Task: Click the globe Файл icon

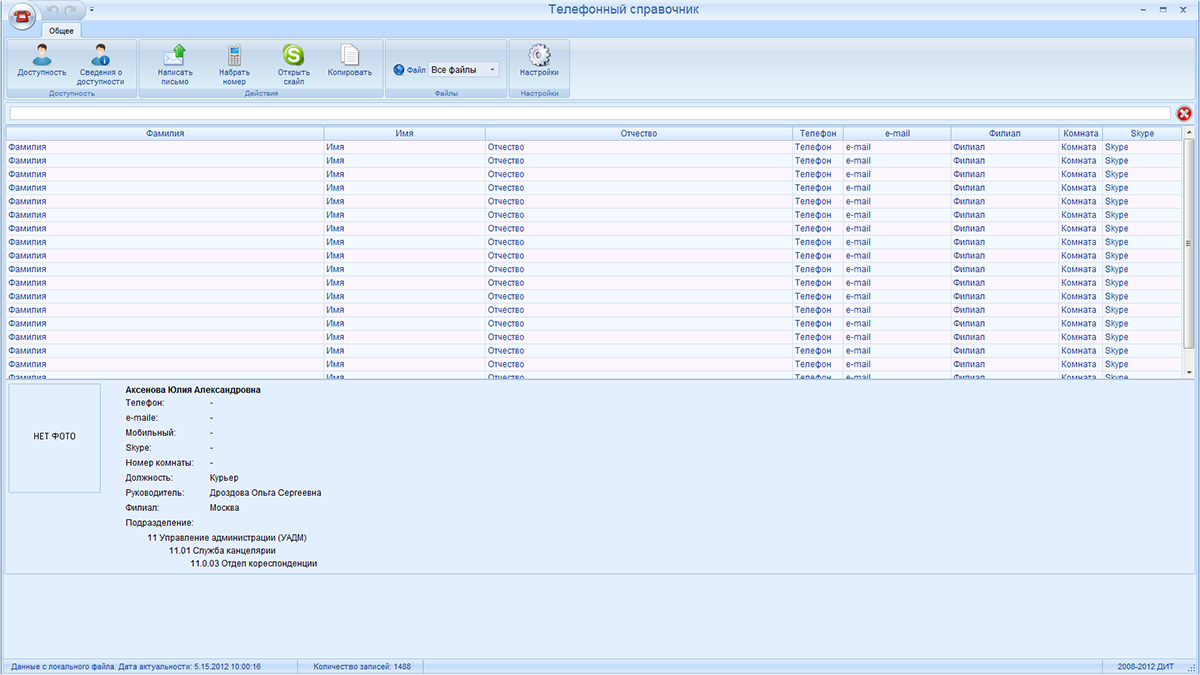Action: click(399, 70)
